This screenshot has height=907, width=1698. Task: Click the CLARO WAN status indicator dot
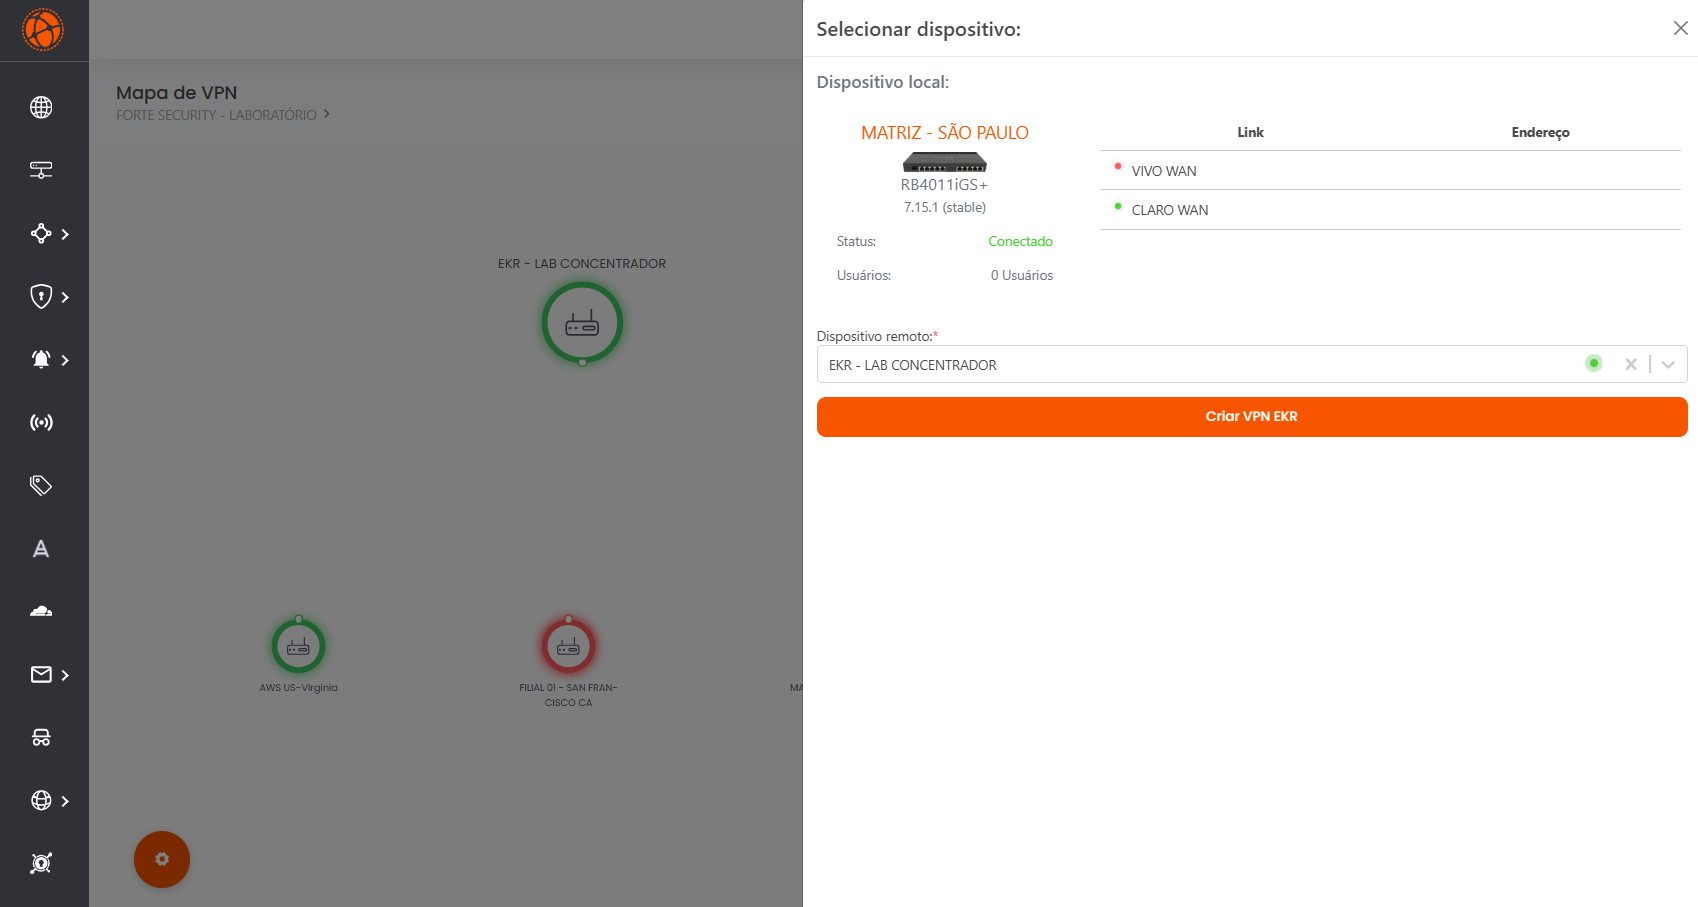(x=1117, y=207)
